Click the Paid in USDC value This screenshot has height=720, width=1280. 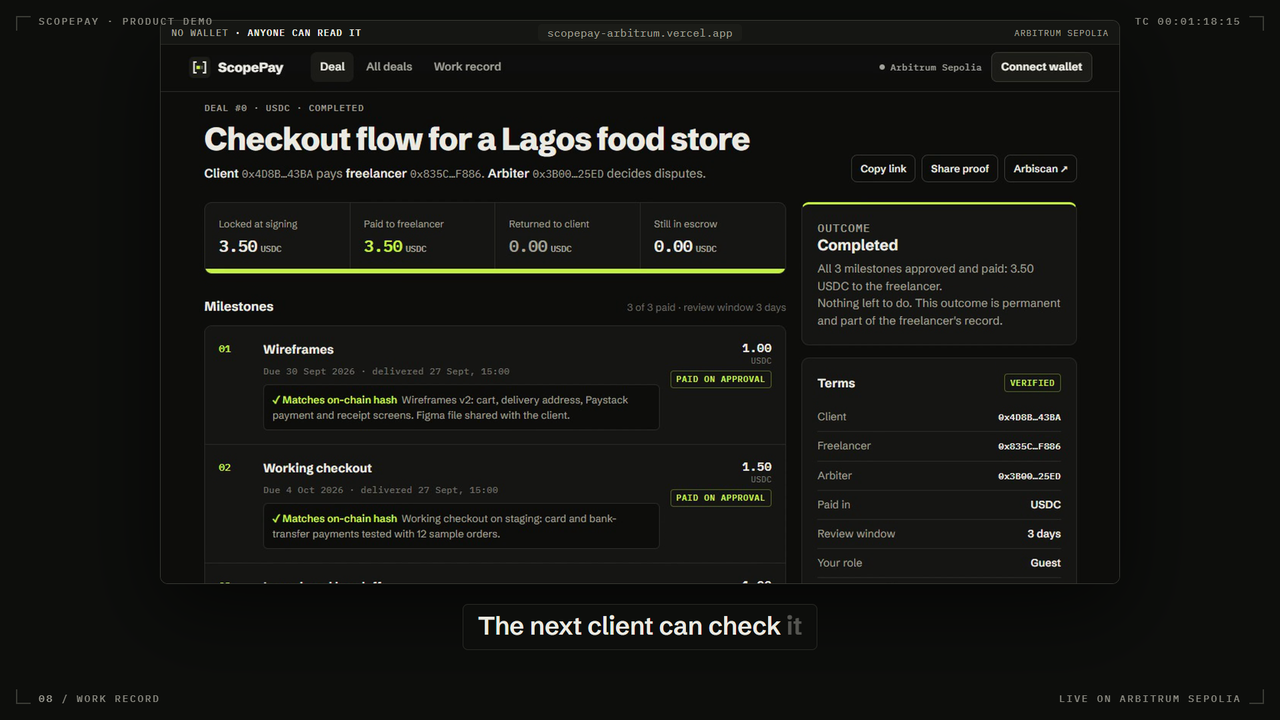[x=1045, y=505]
